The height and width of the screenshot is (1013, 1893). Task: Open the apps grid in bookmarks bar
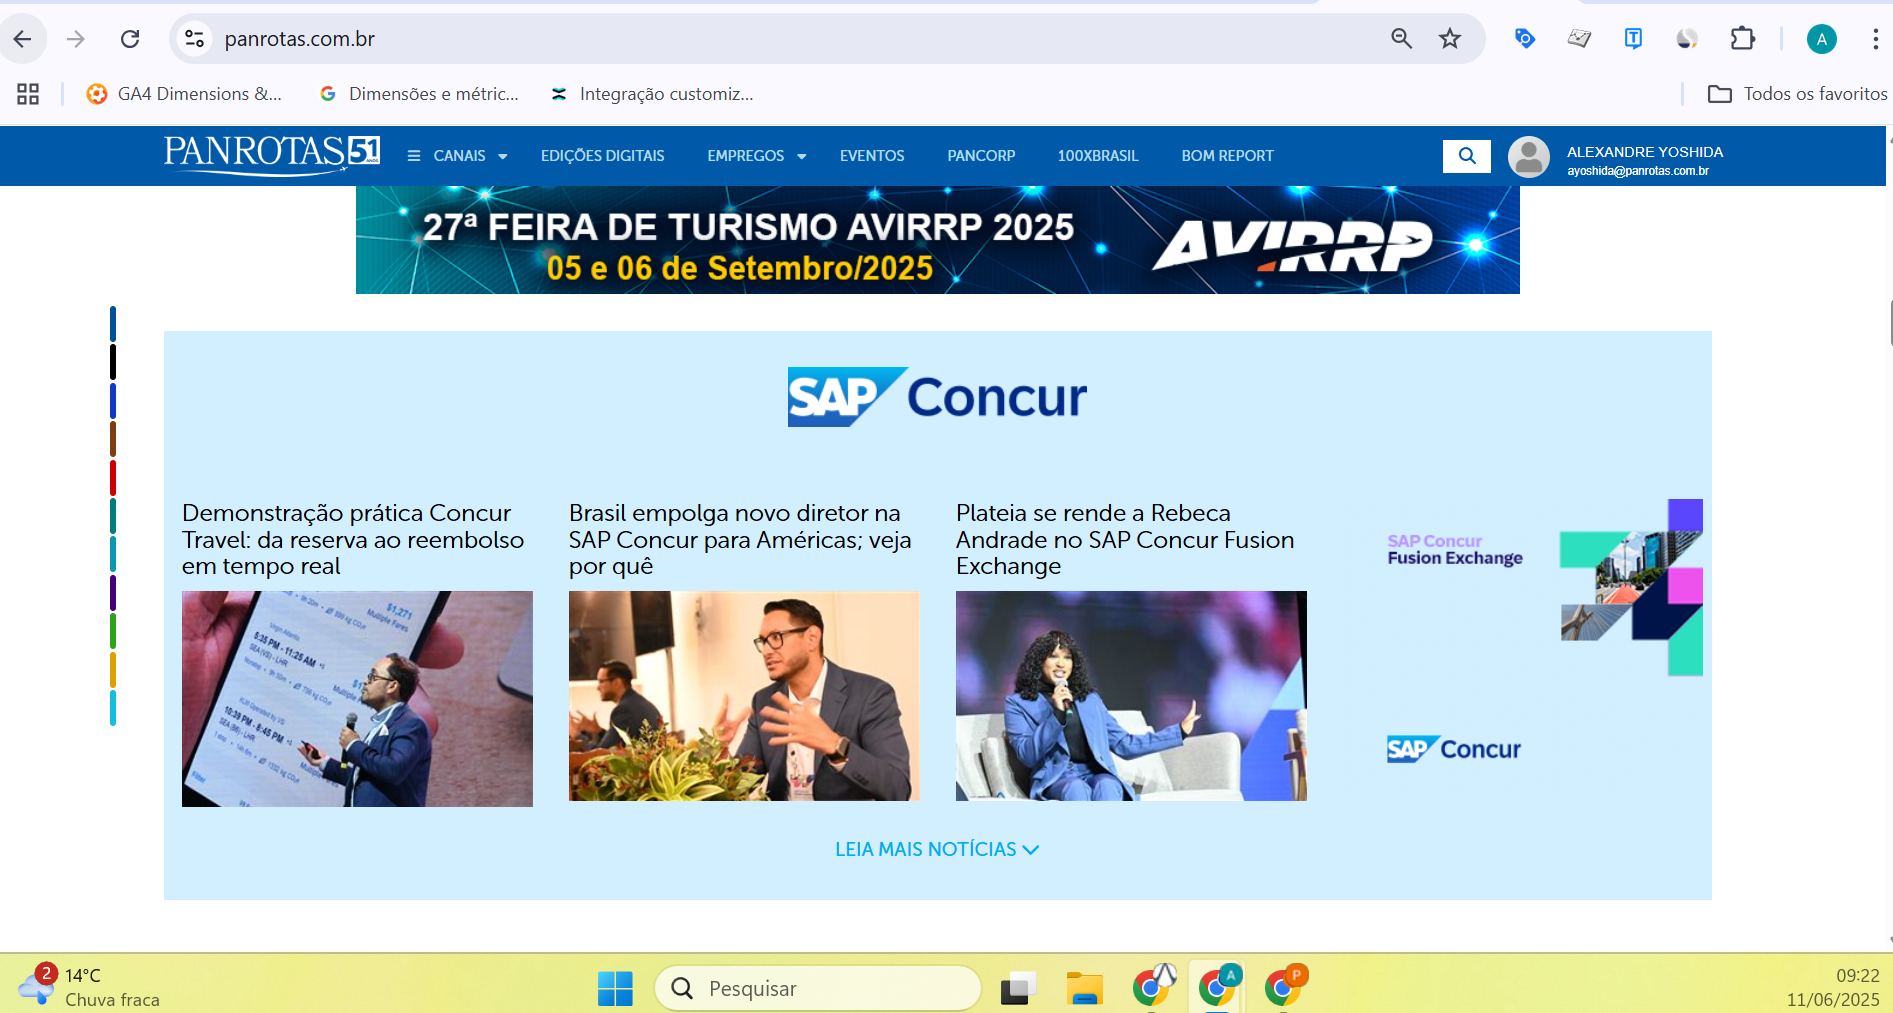[28, 94]
